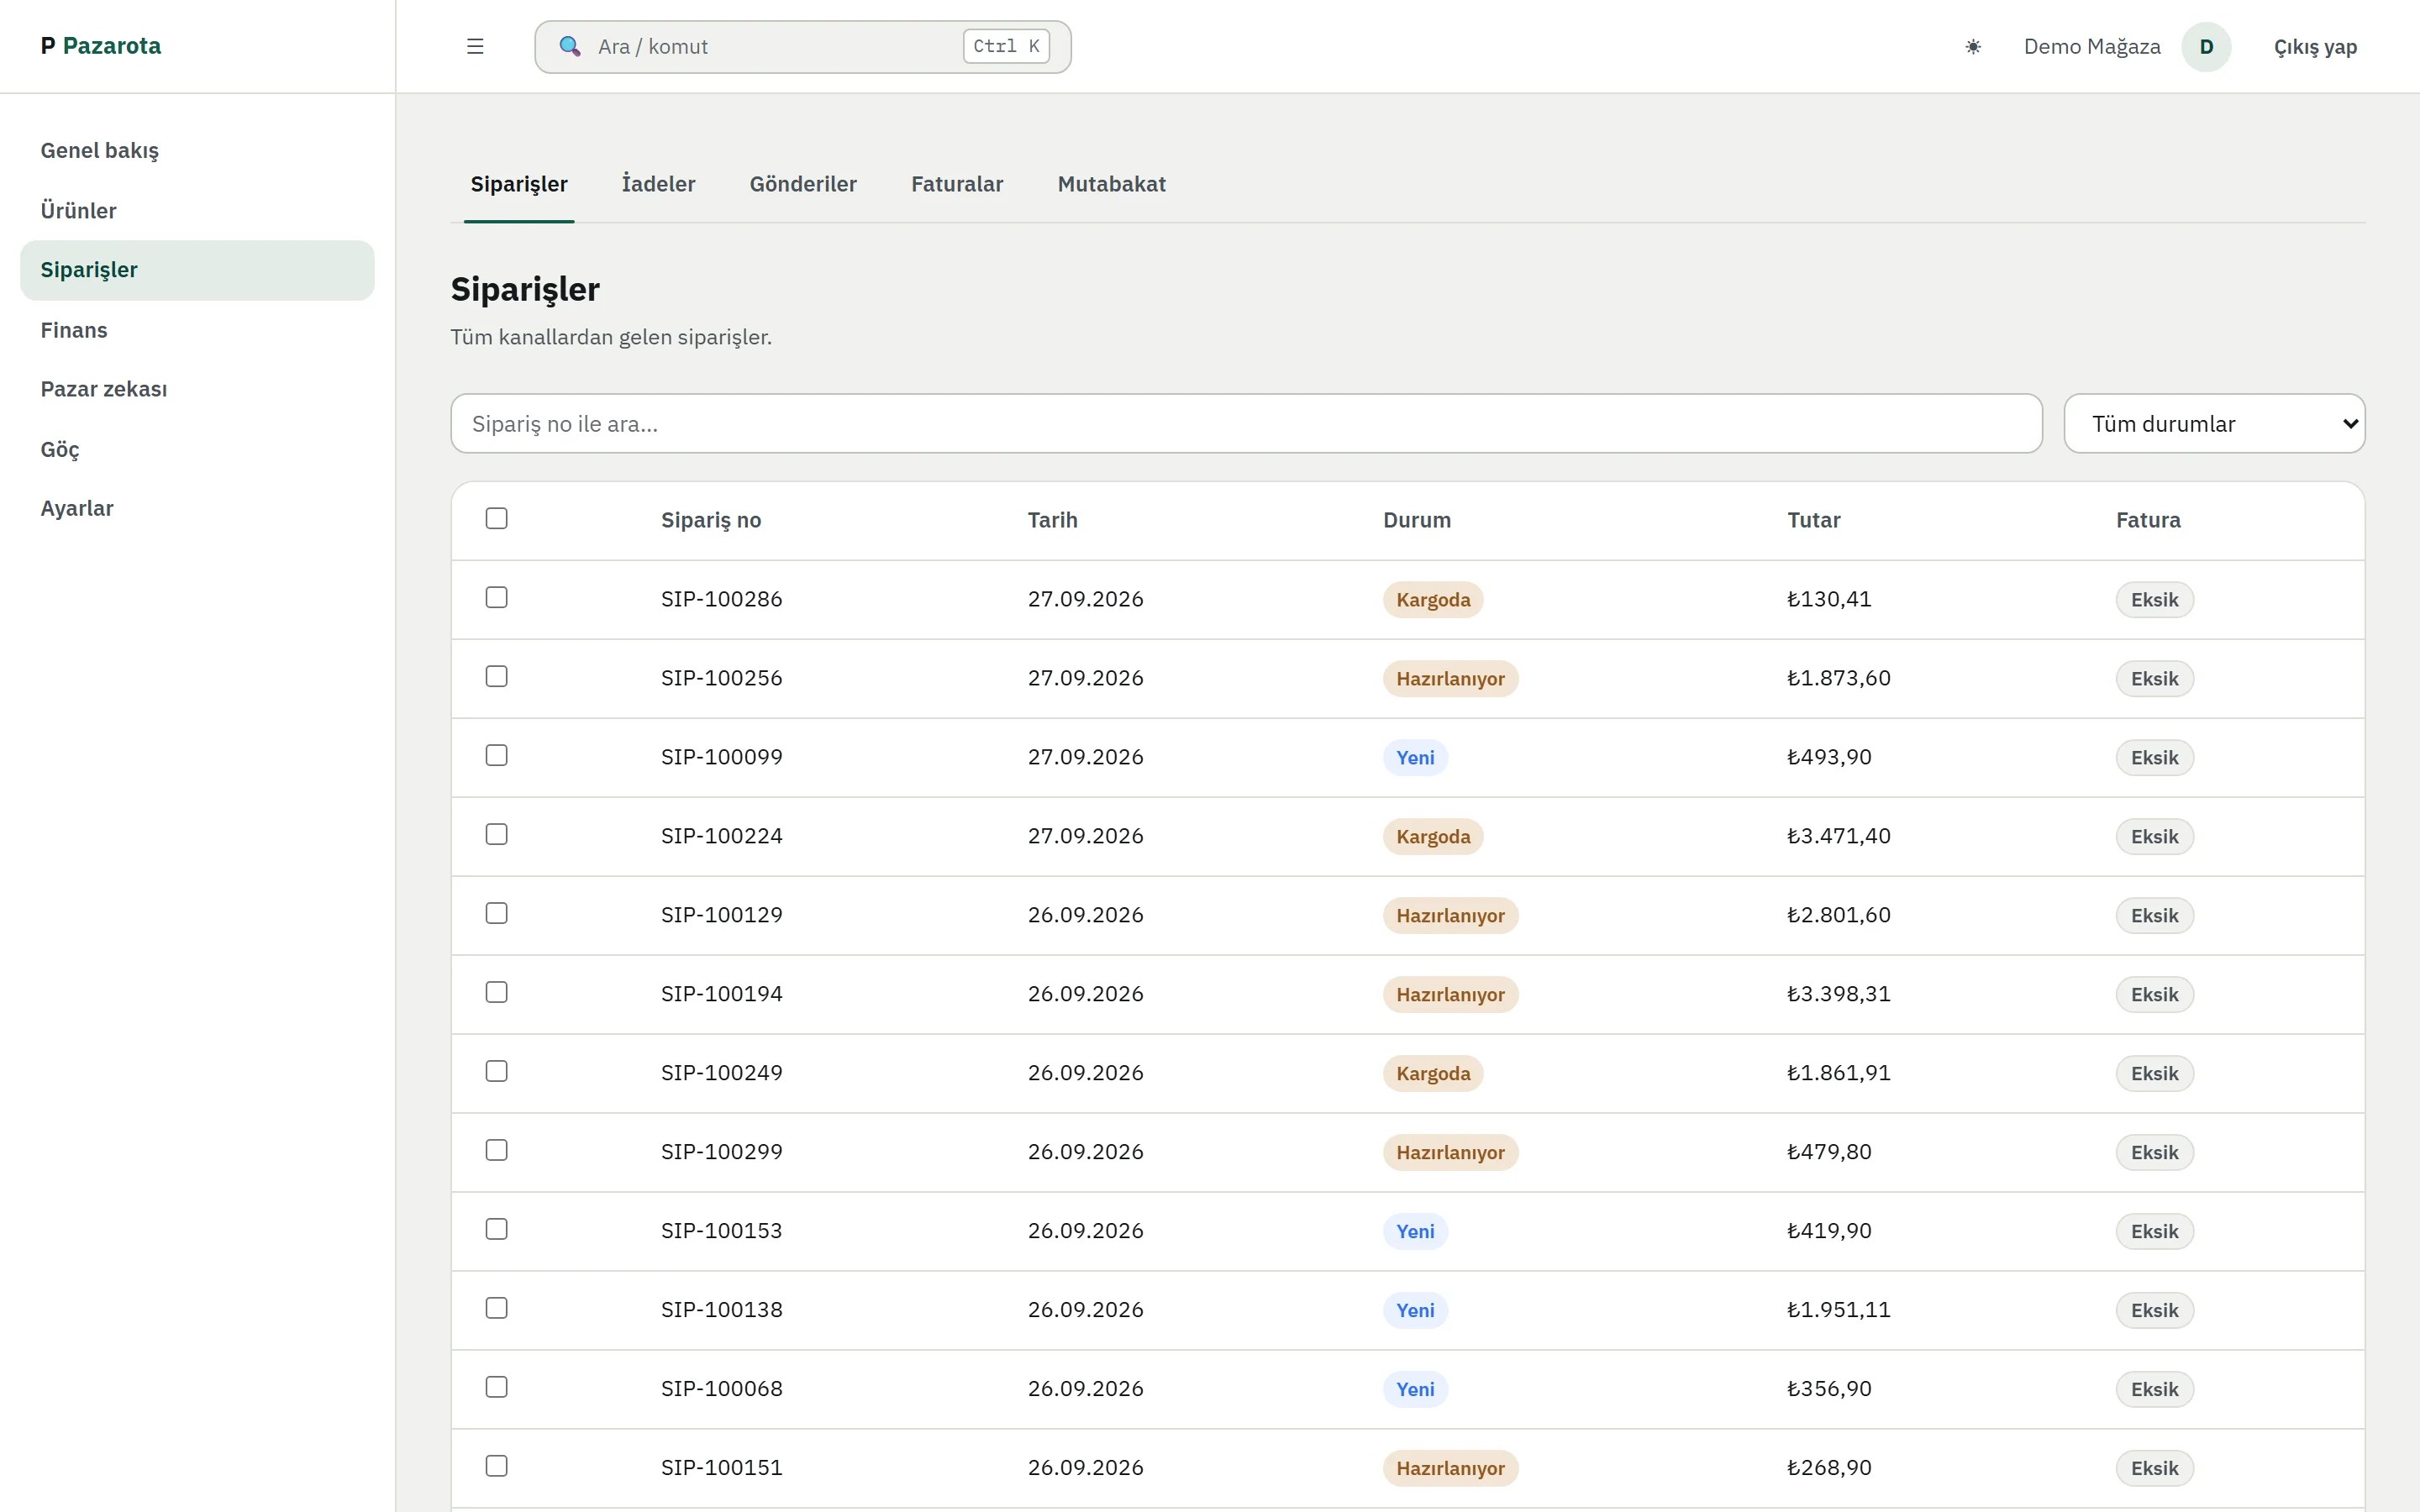The width and height of the screenshot is (2420, 1512).
Task: Click the Çıkış yap button
Action: (x=2315, y=47)
